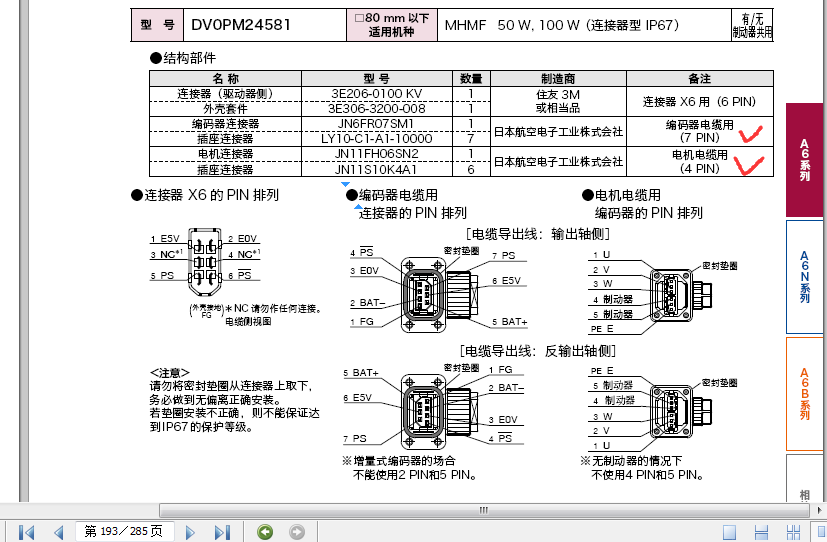The width and height of the screenshot is (827, 542).
Task: Open the A6B 系列 side tab
Action: [x=805, y=394]
